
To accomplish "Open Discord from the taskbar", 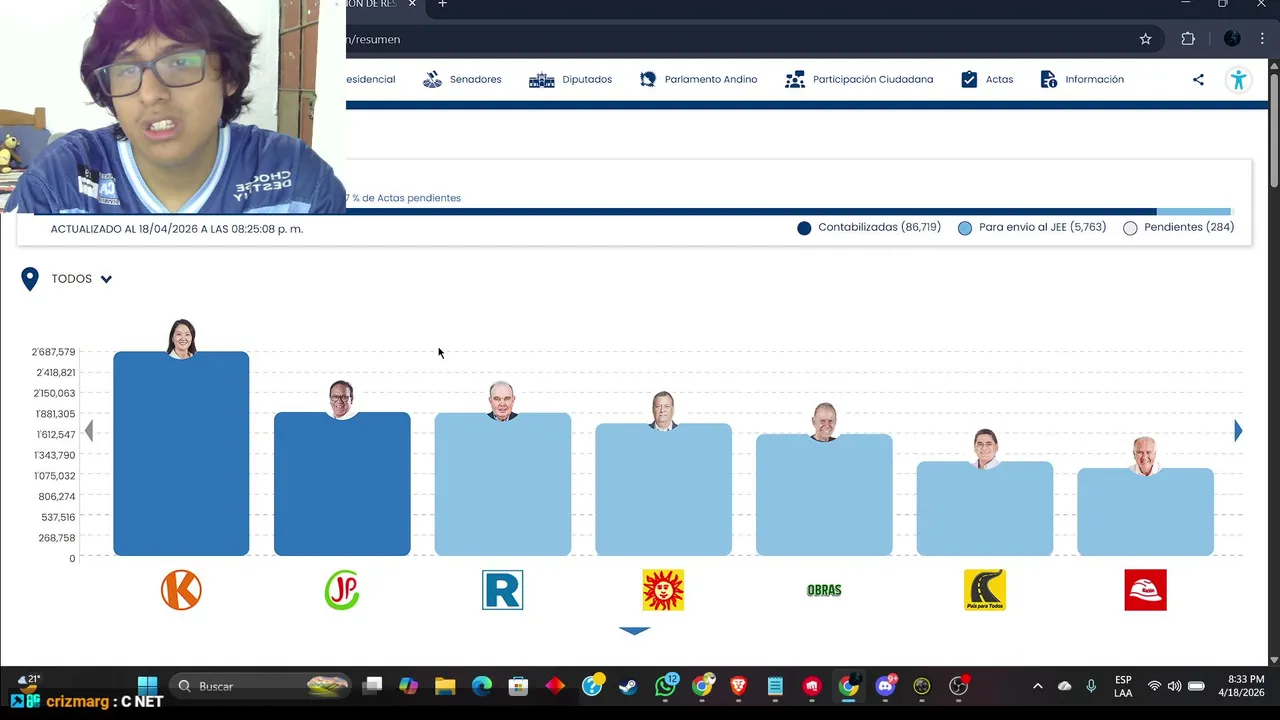I will coord(886,686).
